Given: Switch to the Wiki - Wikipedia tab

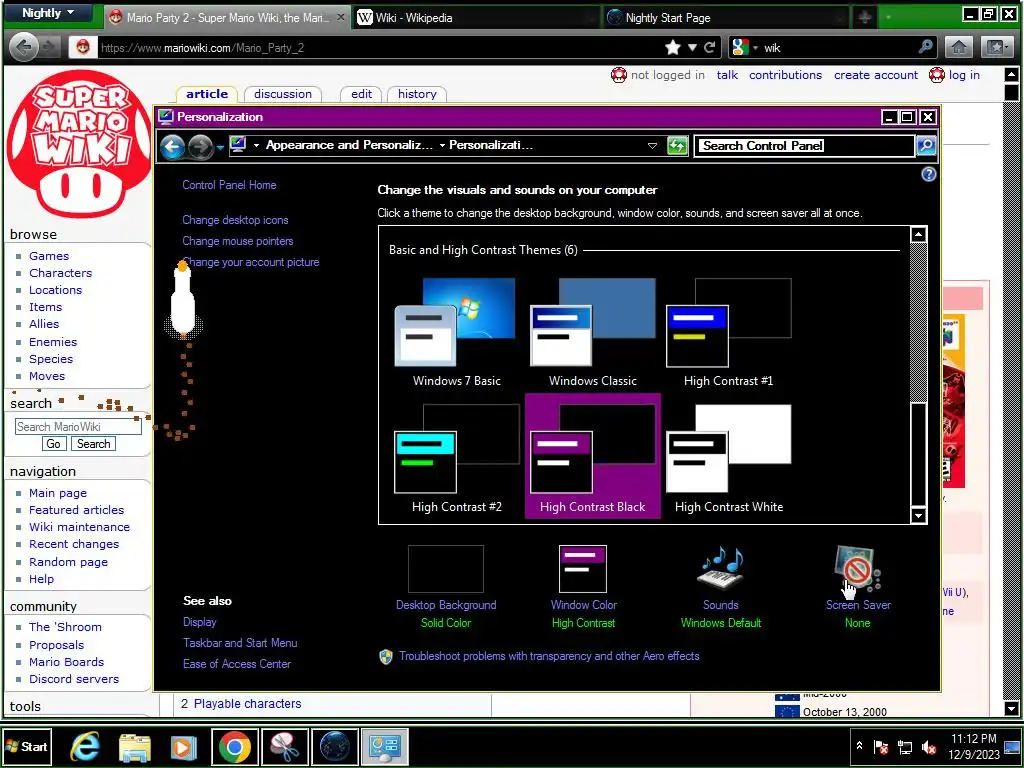Looking at the screenshot, I should click(477, 18).
